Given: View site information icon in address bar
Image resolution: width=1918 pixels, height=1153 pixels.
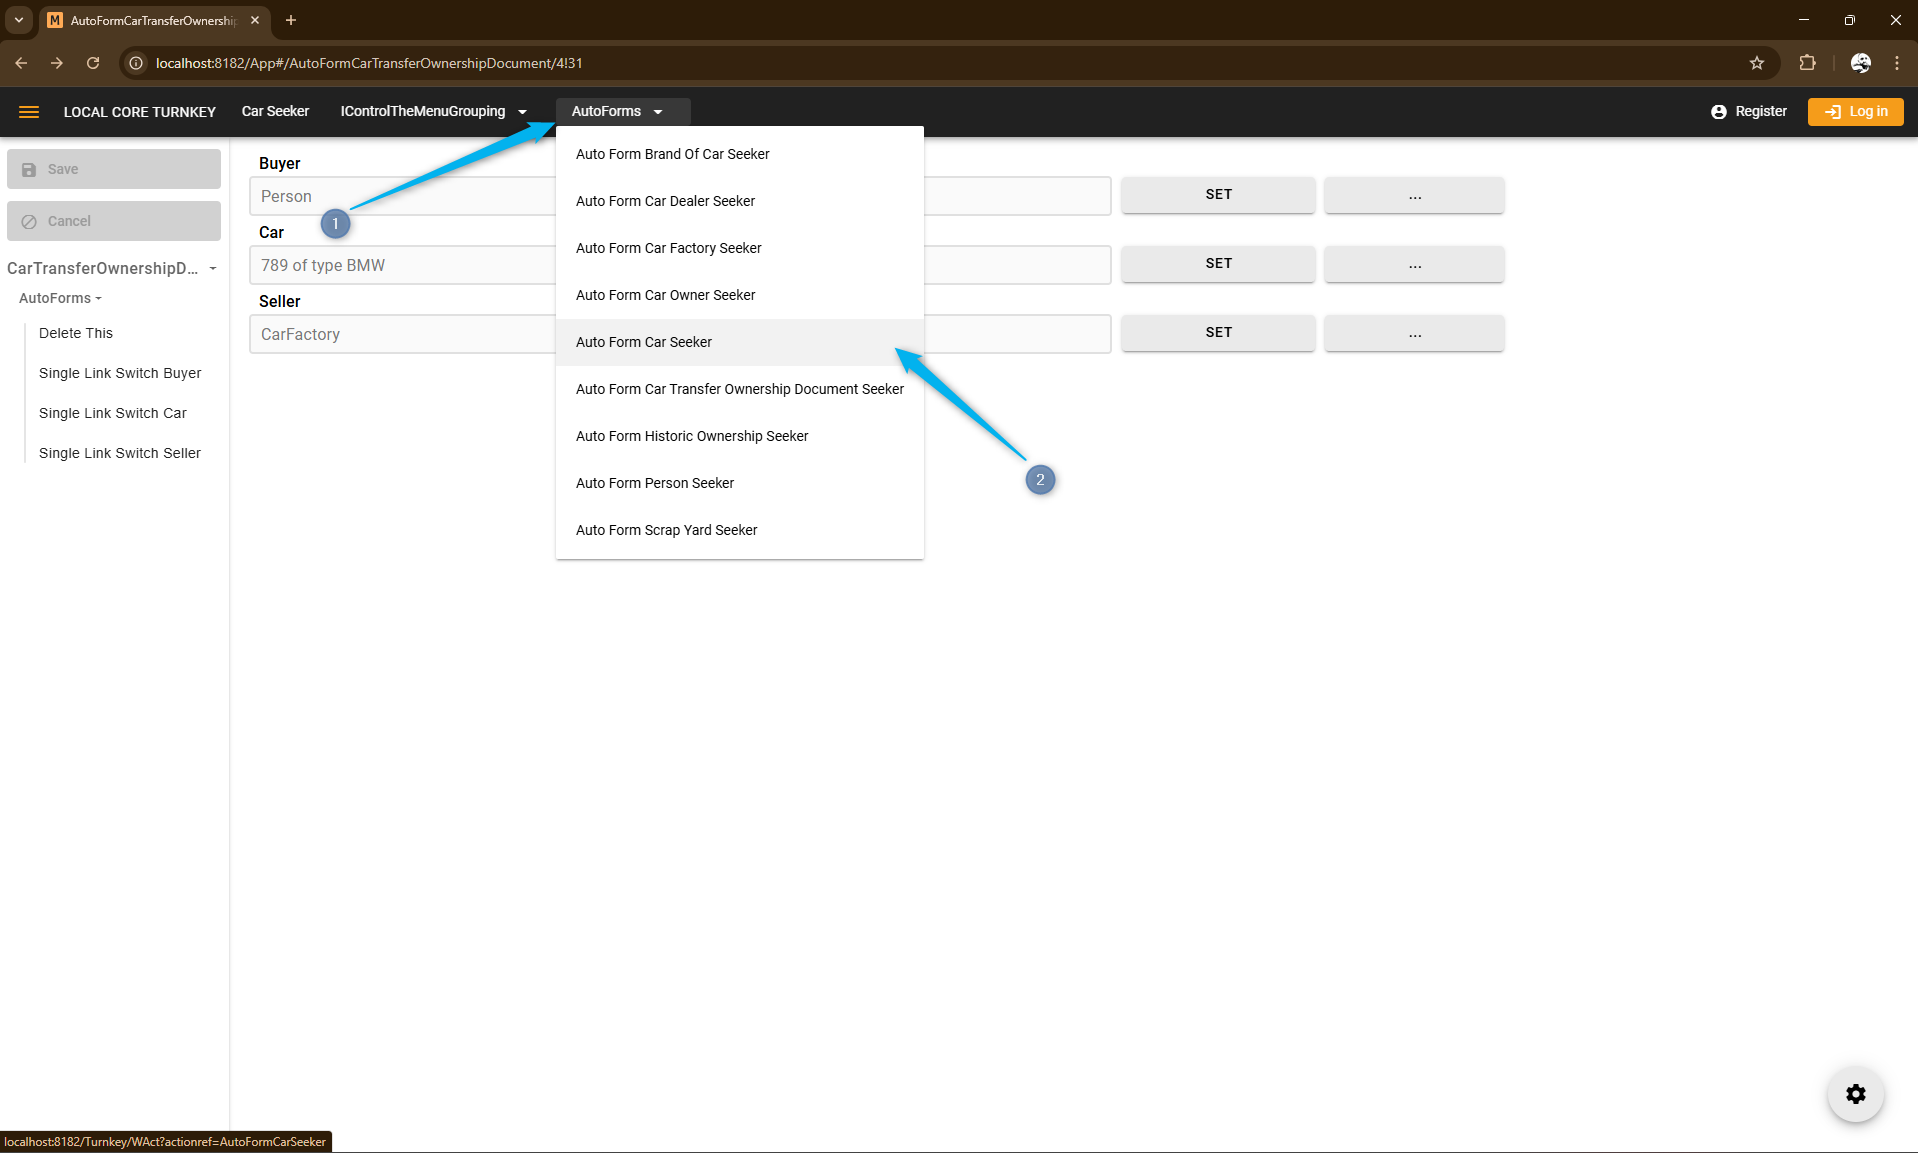Looking at the screenshot, I should coord(137,63).
